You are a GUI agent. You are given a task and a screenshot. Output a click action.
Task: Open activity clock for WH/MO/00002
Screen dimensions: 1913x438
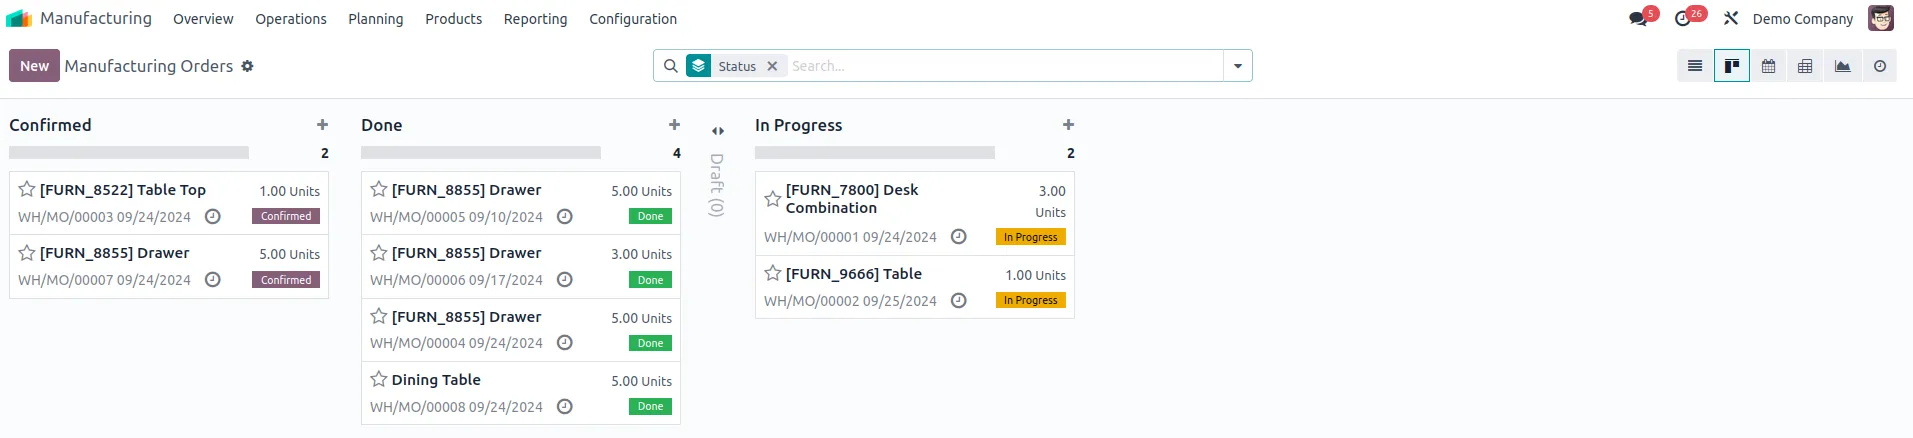coord(958,300)
